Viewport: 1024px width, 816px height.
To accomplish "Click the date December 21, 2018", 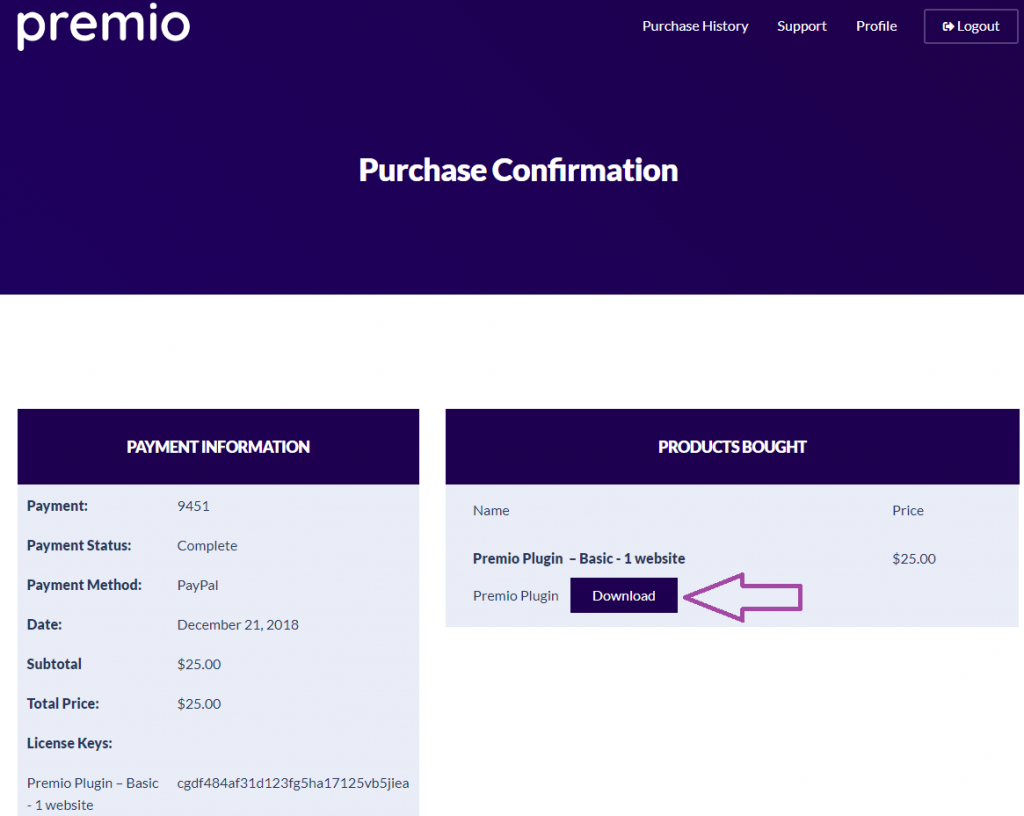I will [237, 625].
